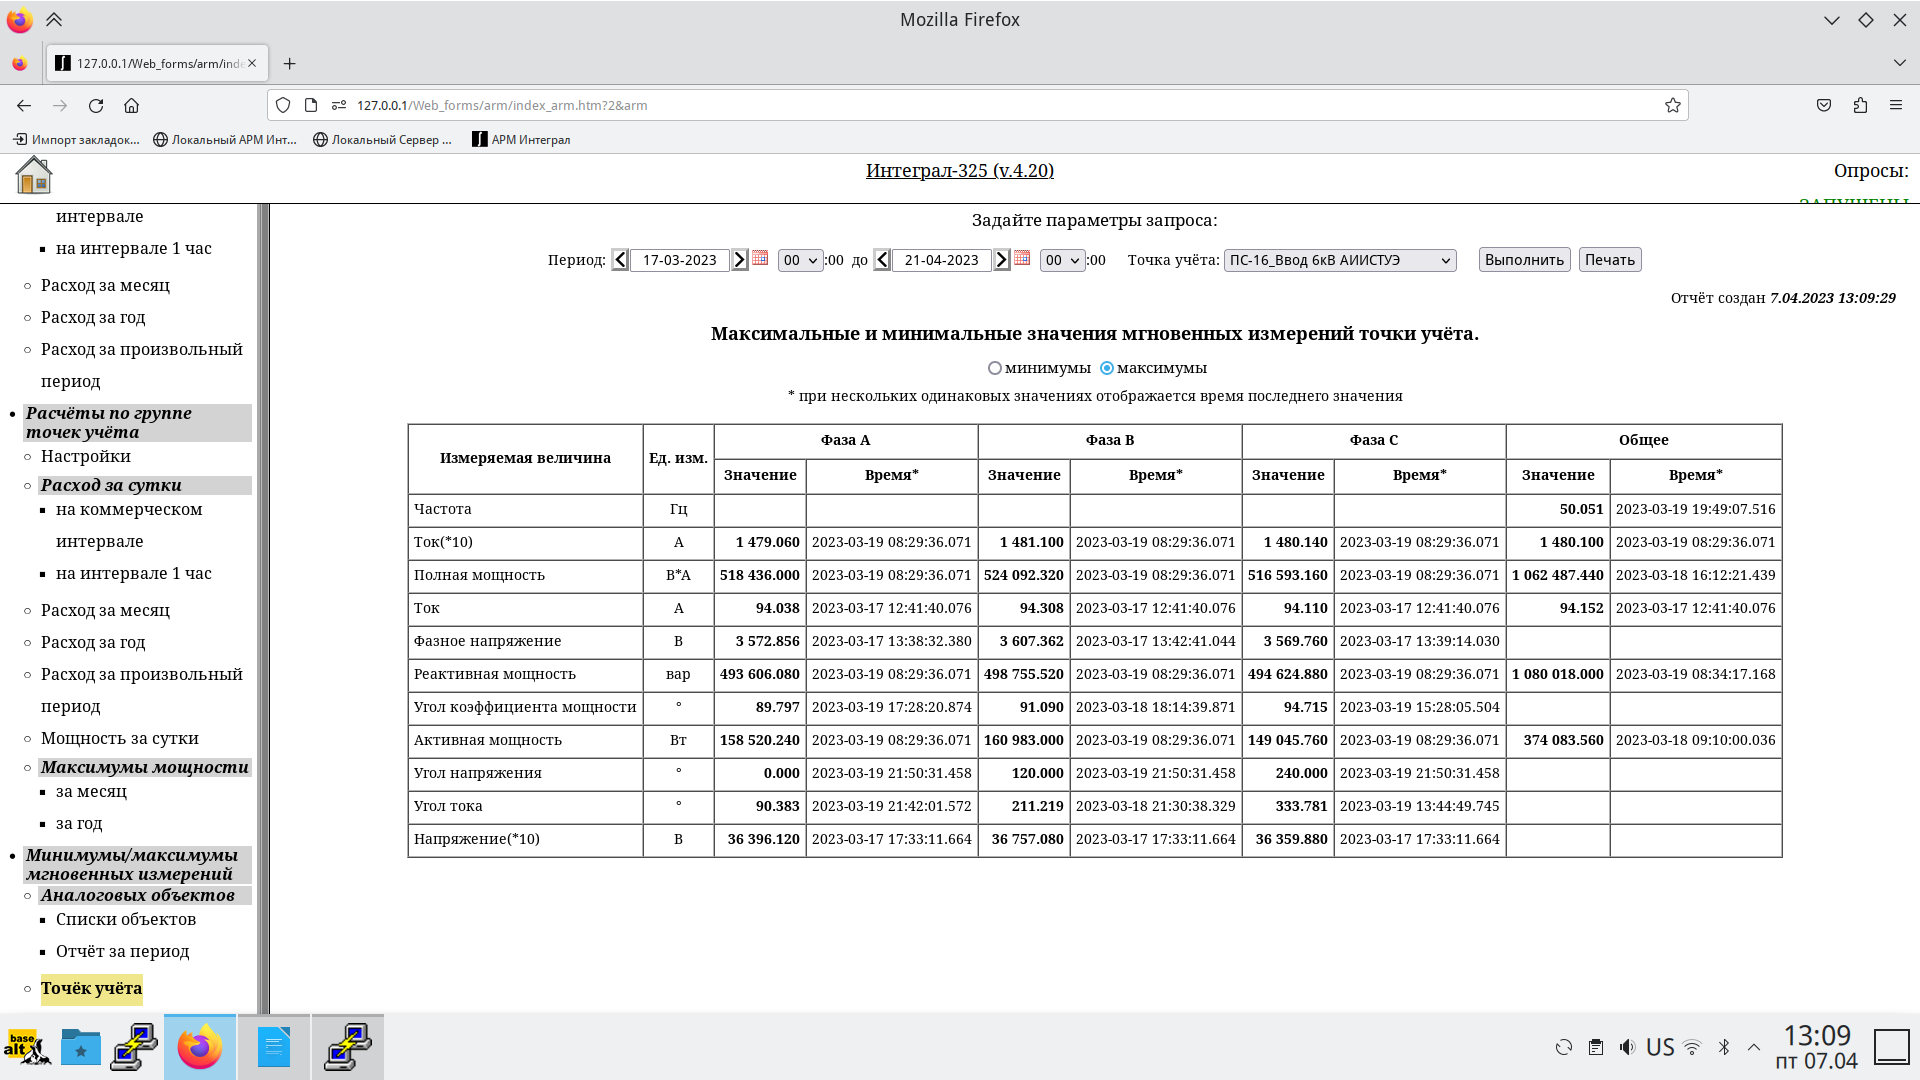The width and height of the screenshot is (1920, 1080).
Task: Click the Wi-Fi network tray icon
Action: (1692, 1047)
